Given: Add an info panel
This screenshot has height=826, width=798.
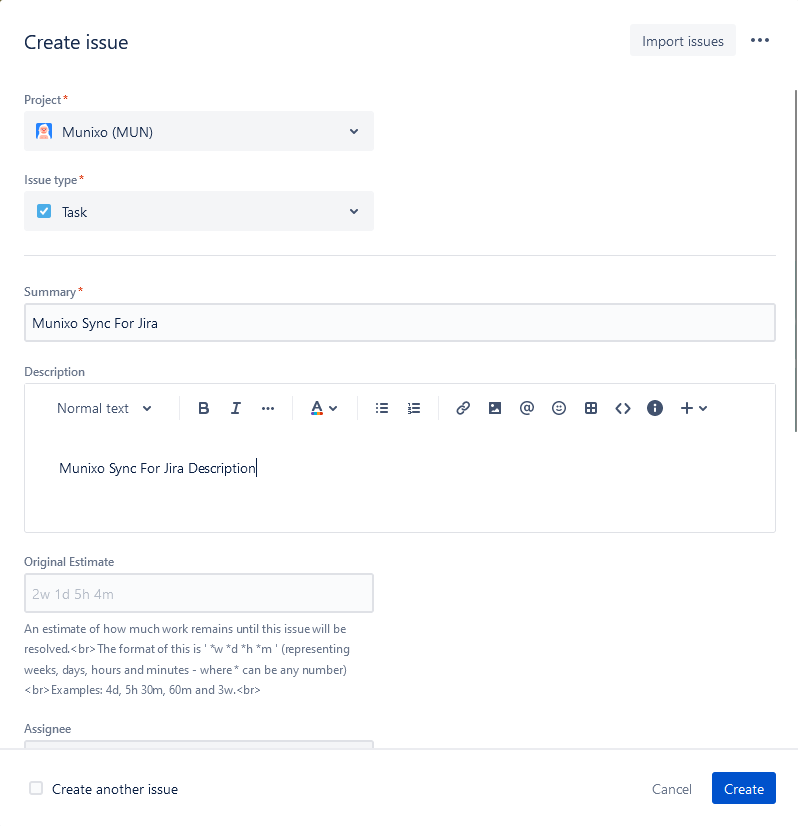Looking at the screenshot, I should click(x=655, y=408).
